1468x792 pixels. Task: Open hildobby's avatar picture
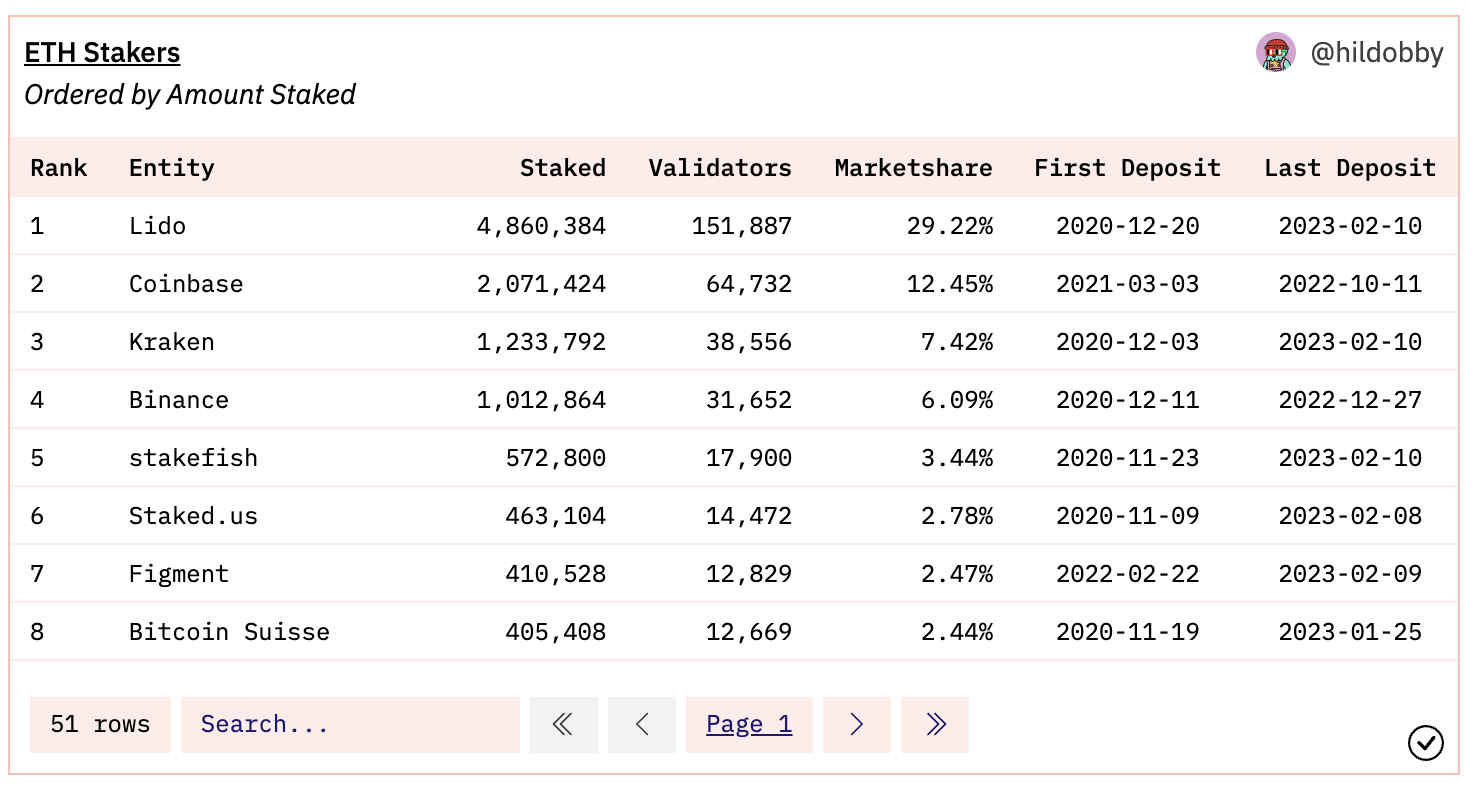[1276, 52]
